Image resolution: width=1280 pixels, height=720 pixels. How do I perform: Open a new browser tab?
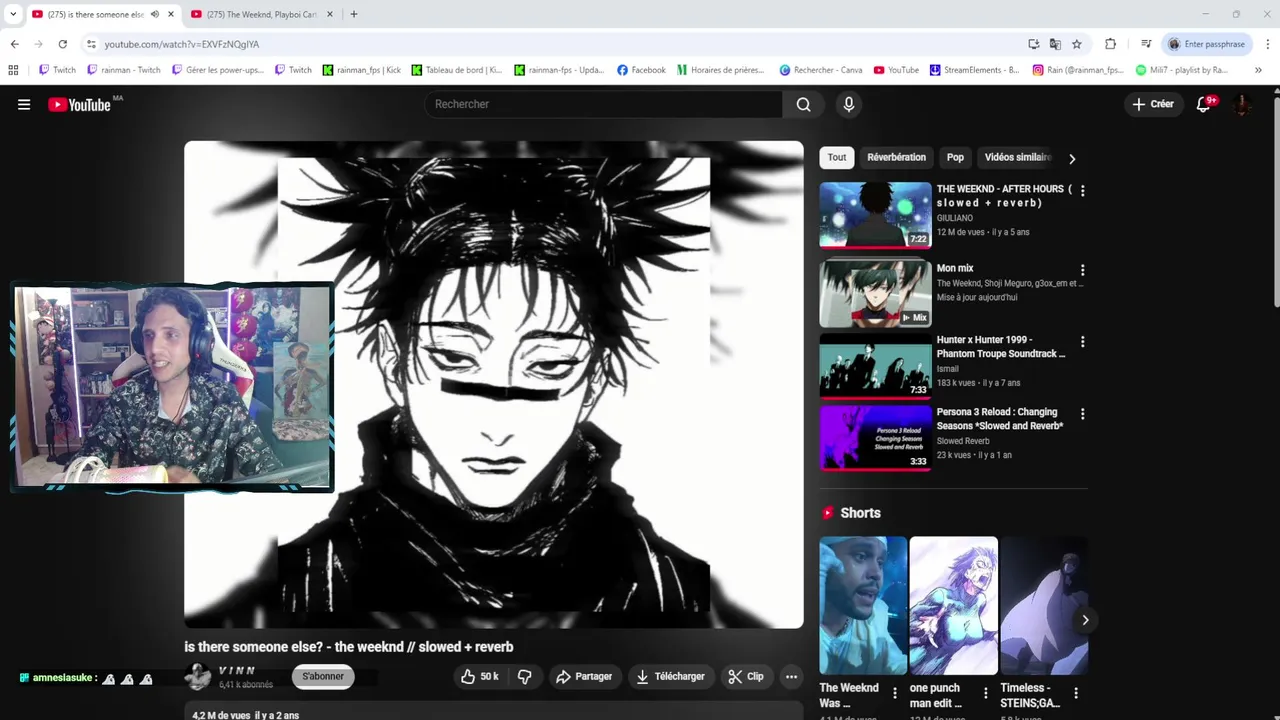(353, 14)
